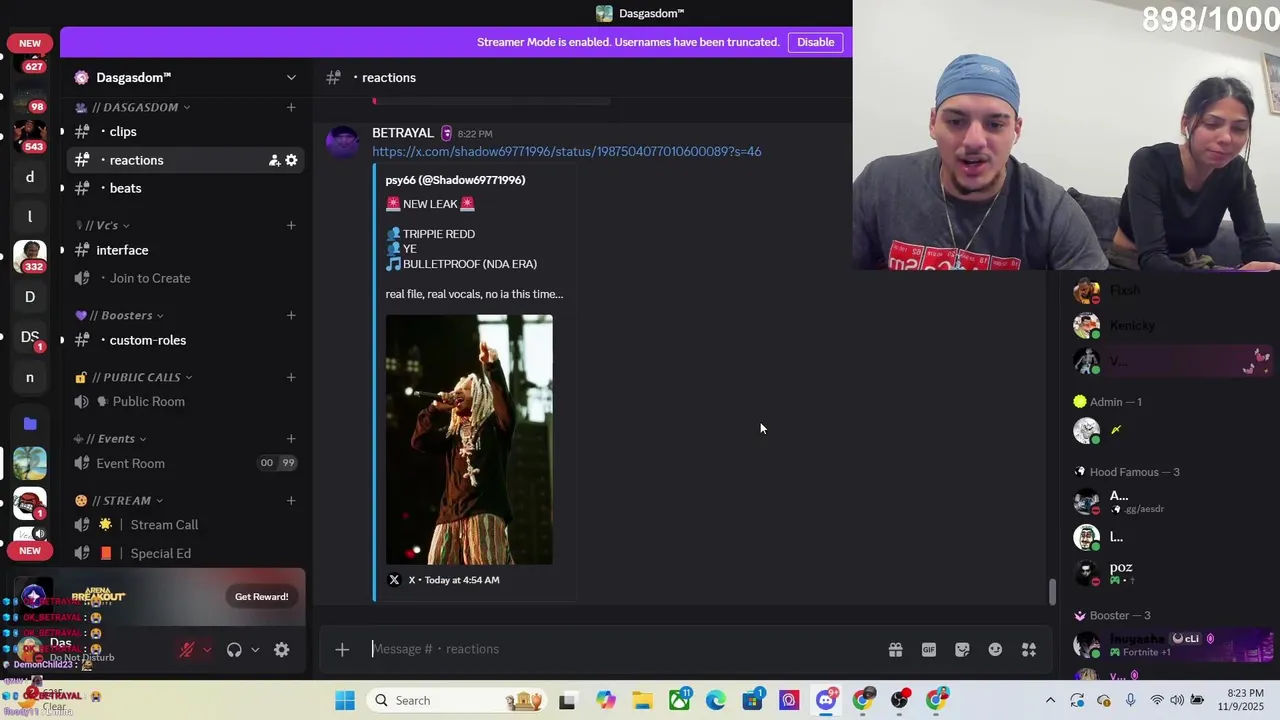Join the Join to Create voice channel

pos(185,278)
